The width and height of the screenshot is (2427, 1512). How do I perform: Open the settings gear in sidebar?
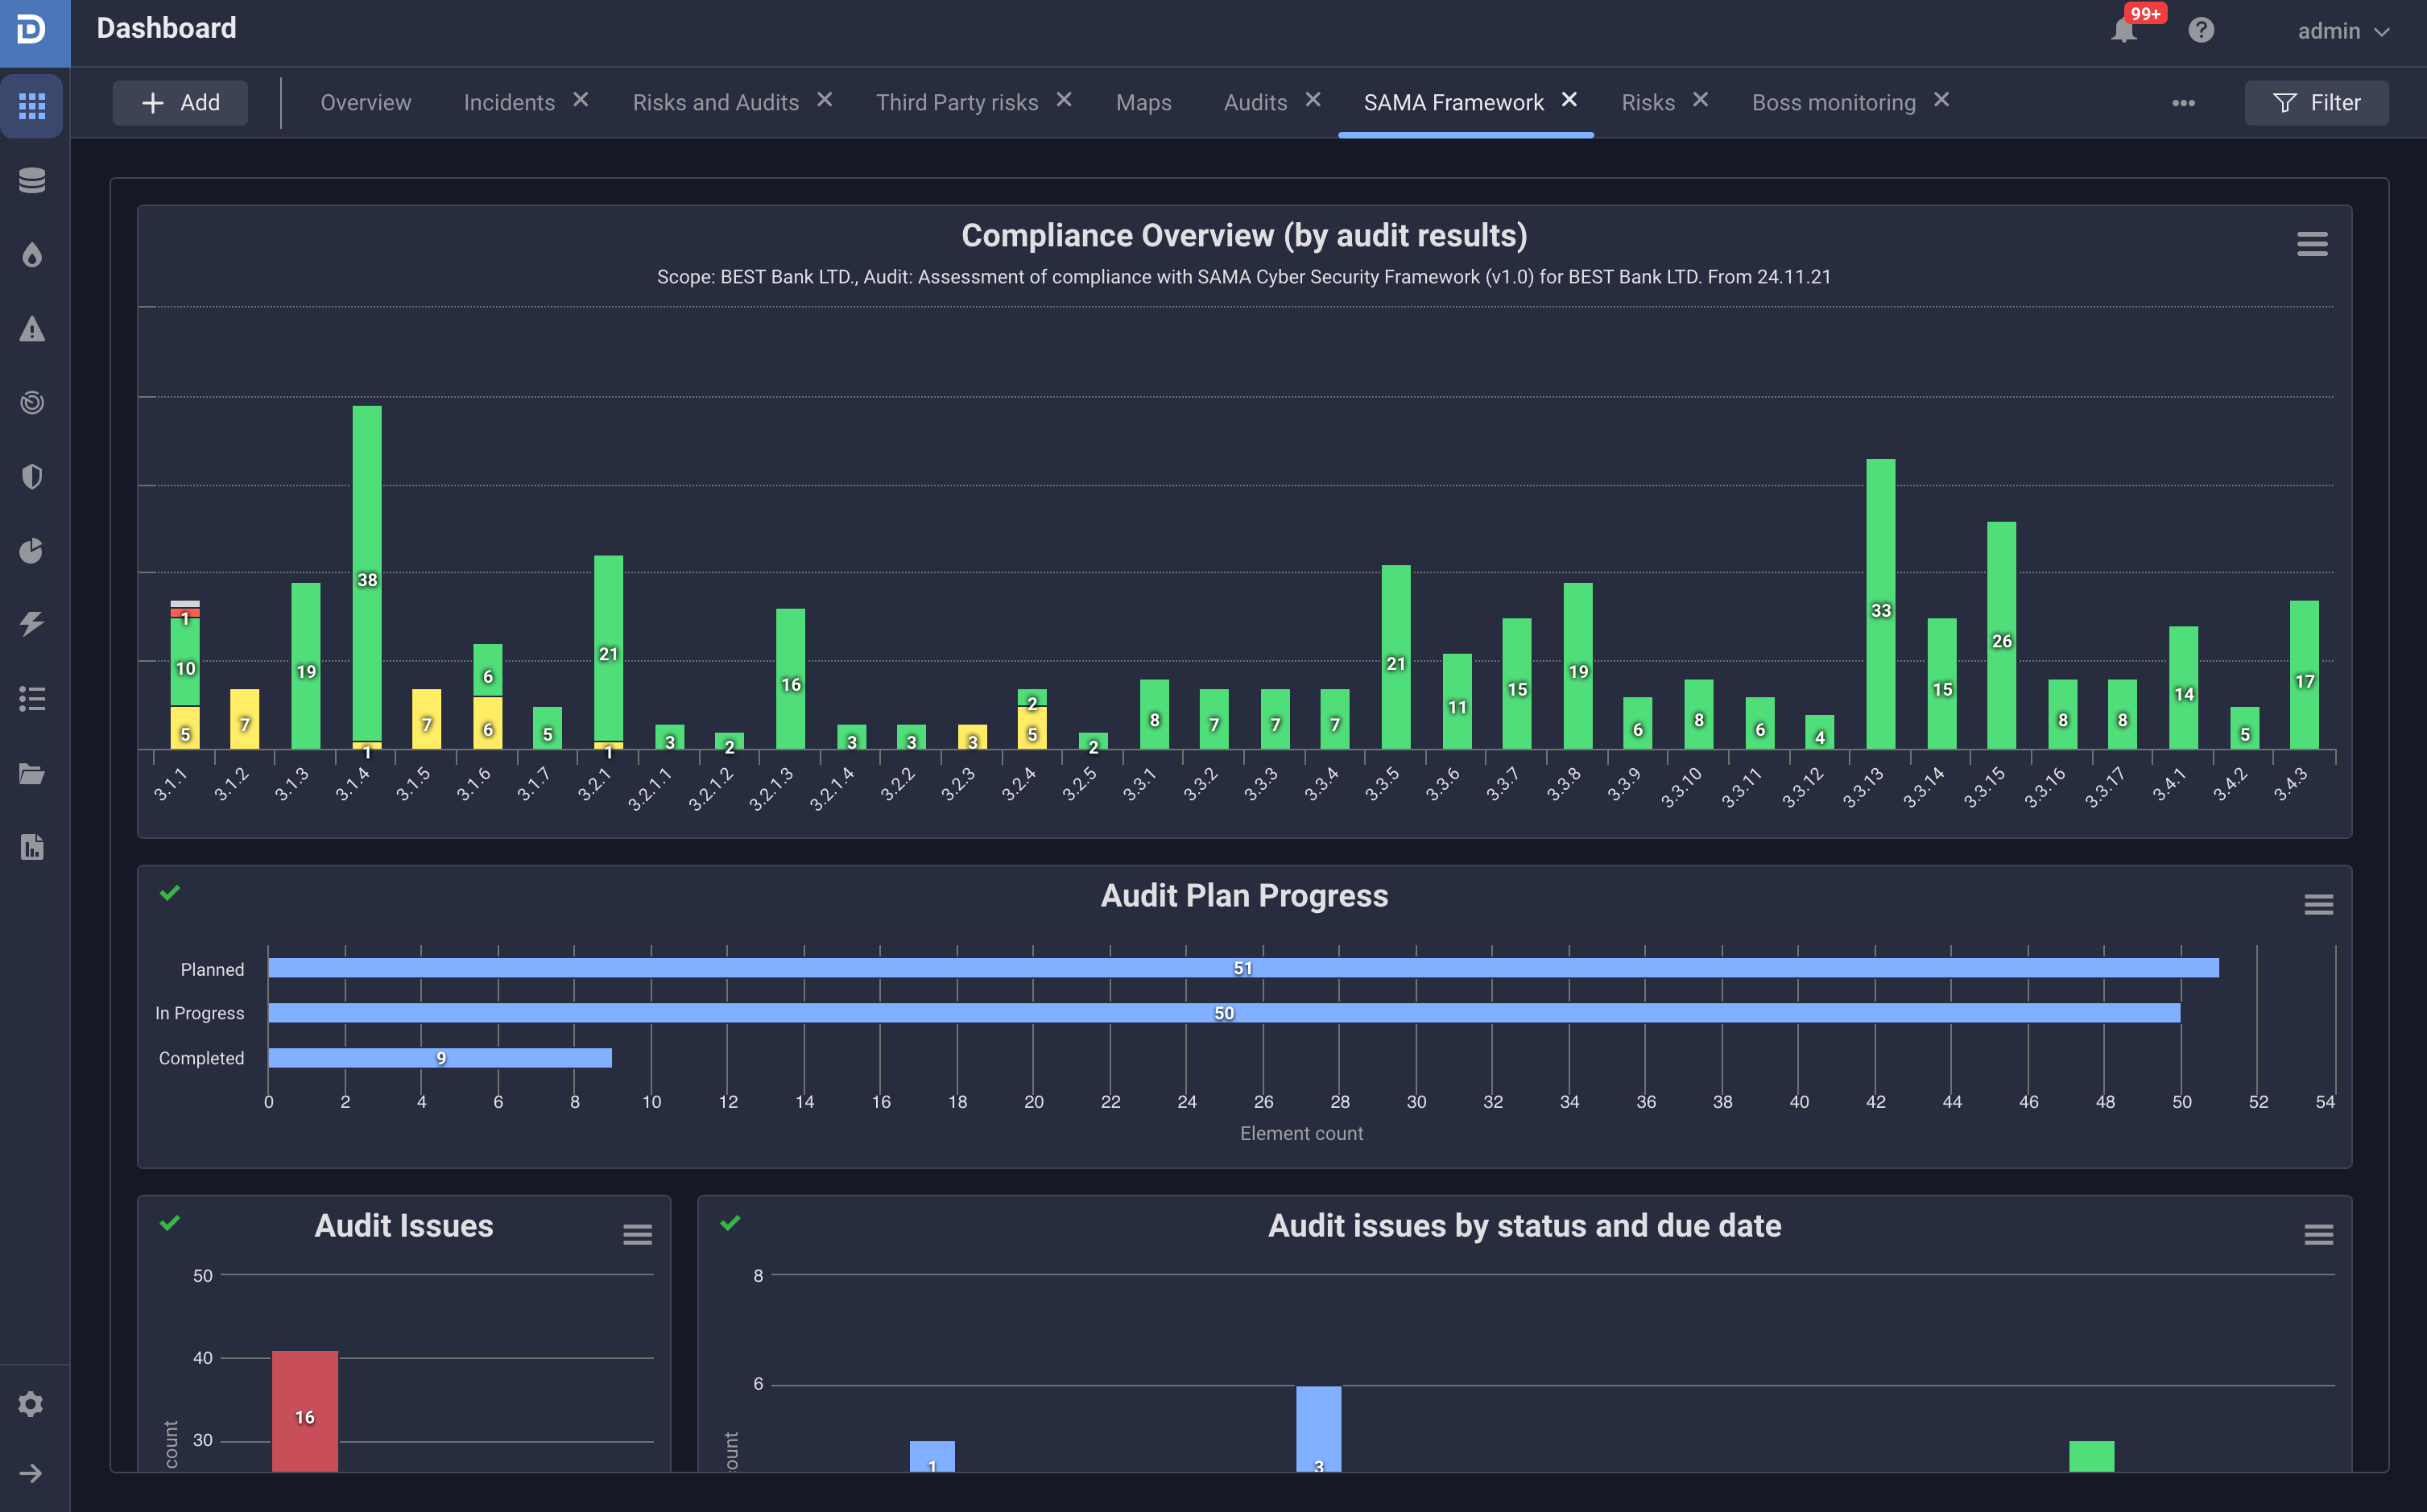[x=32, y=1404]
